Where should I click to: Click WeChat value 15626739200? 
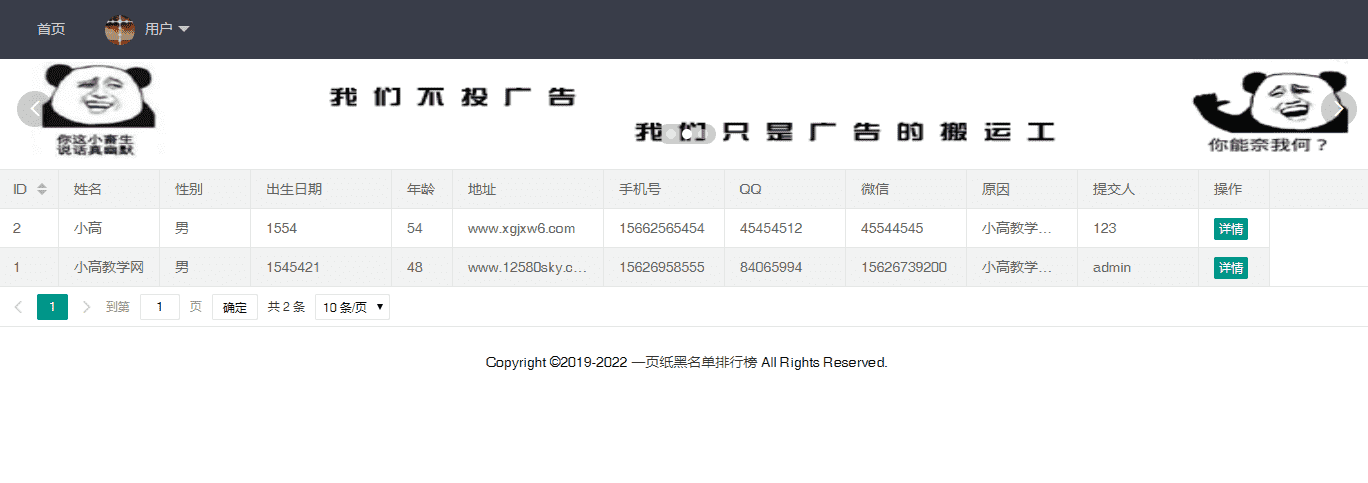point(904,267)
